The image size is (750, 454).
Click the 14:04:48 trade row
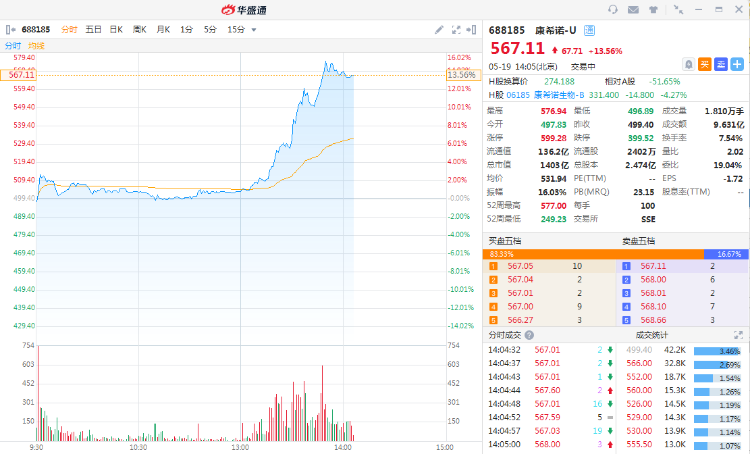pyautogui.click(x=550, y=404)
